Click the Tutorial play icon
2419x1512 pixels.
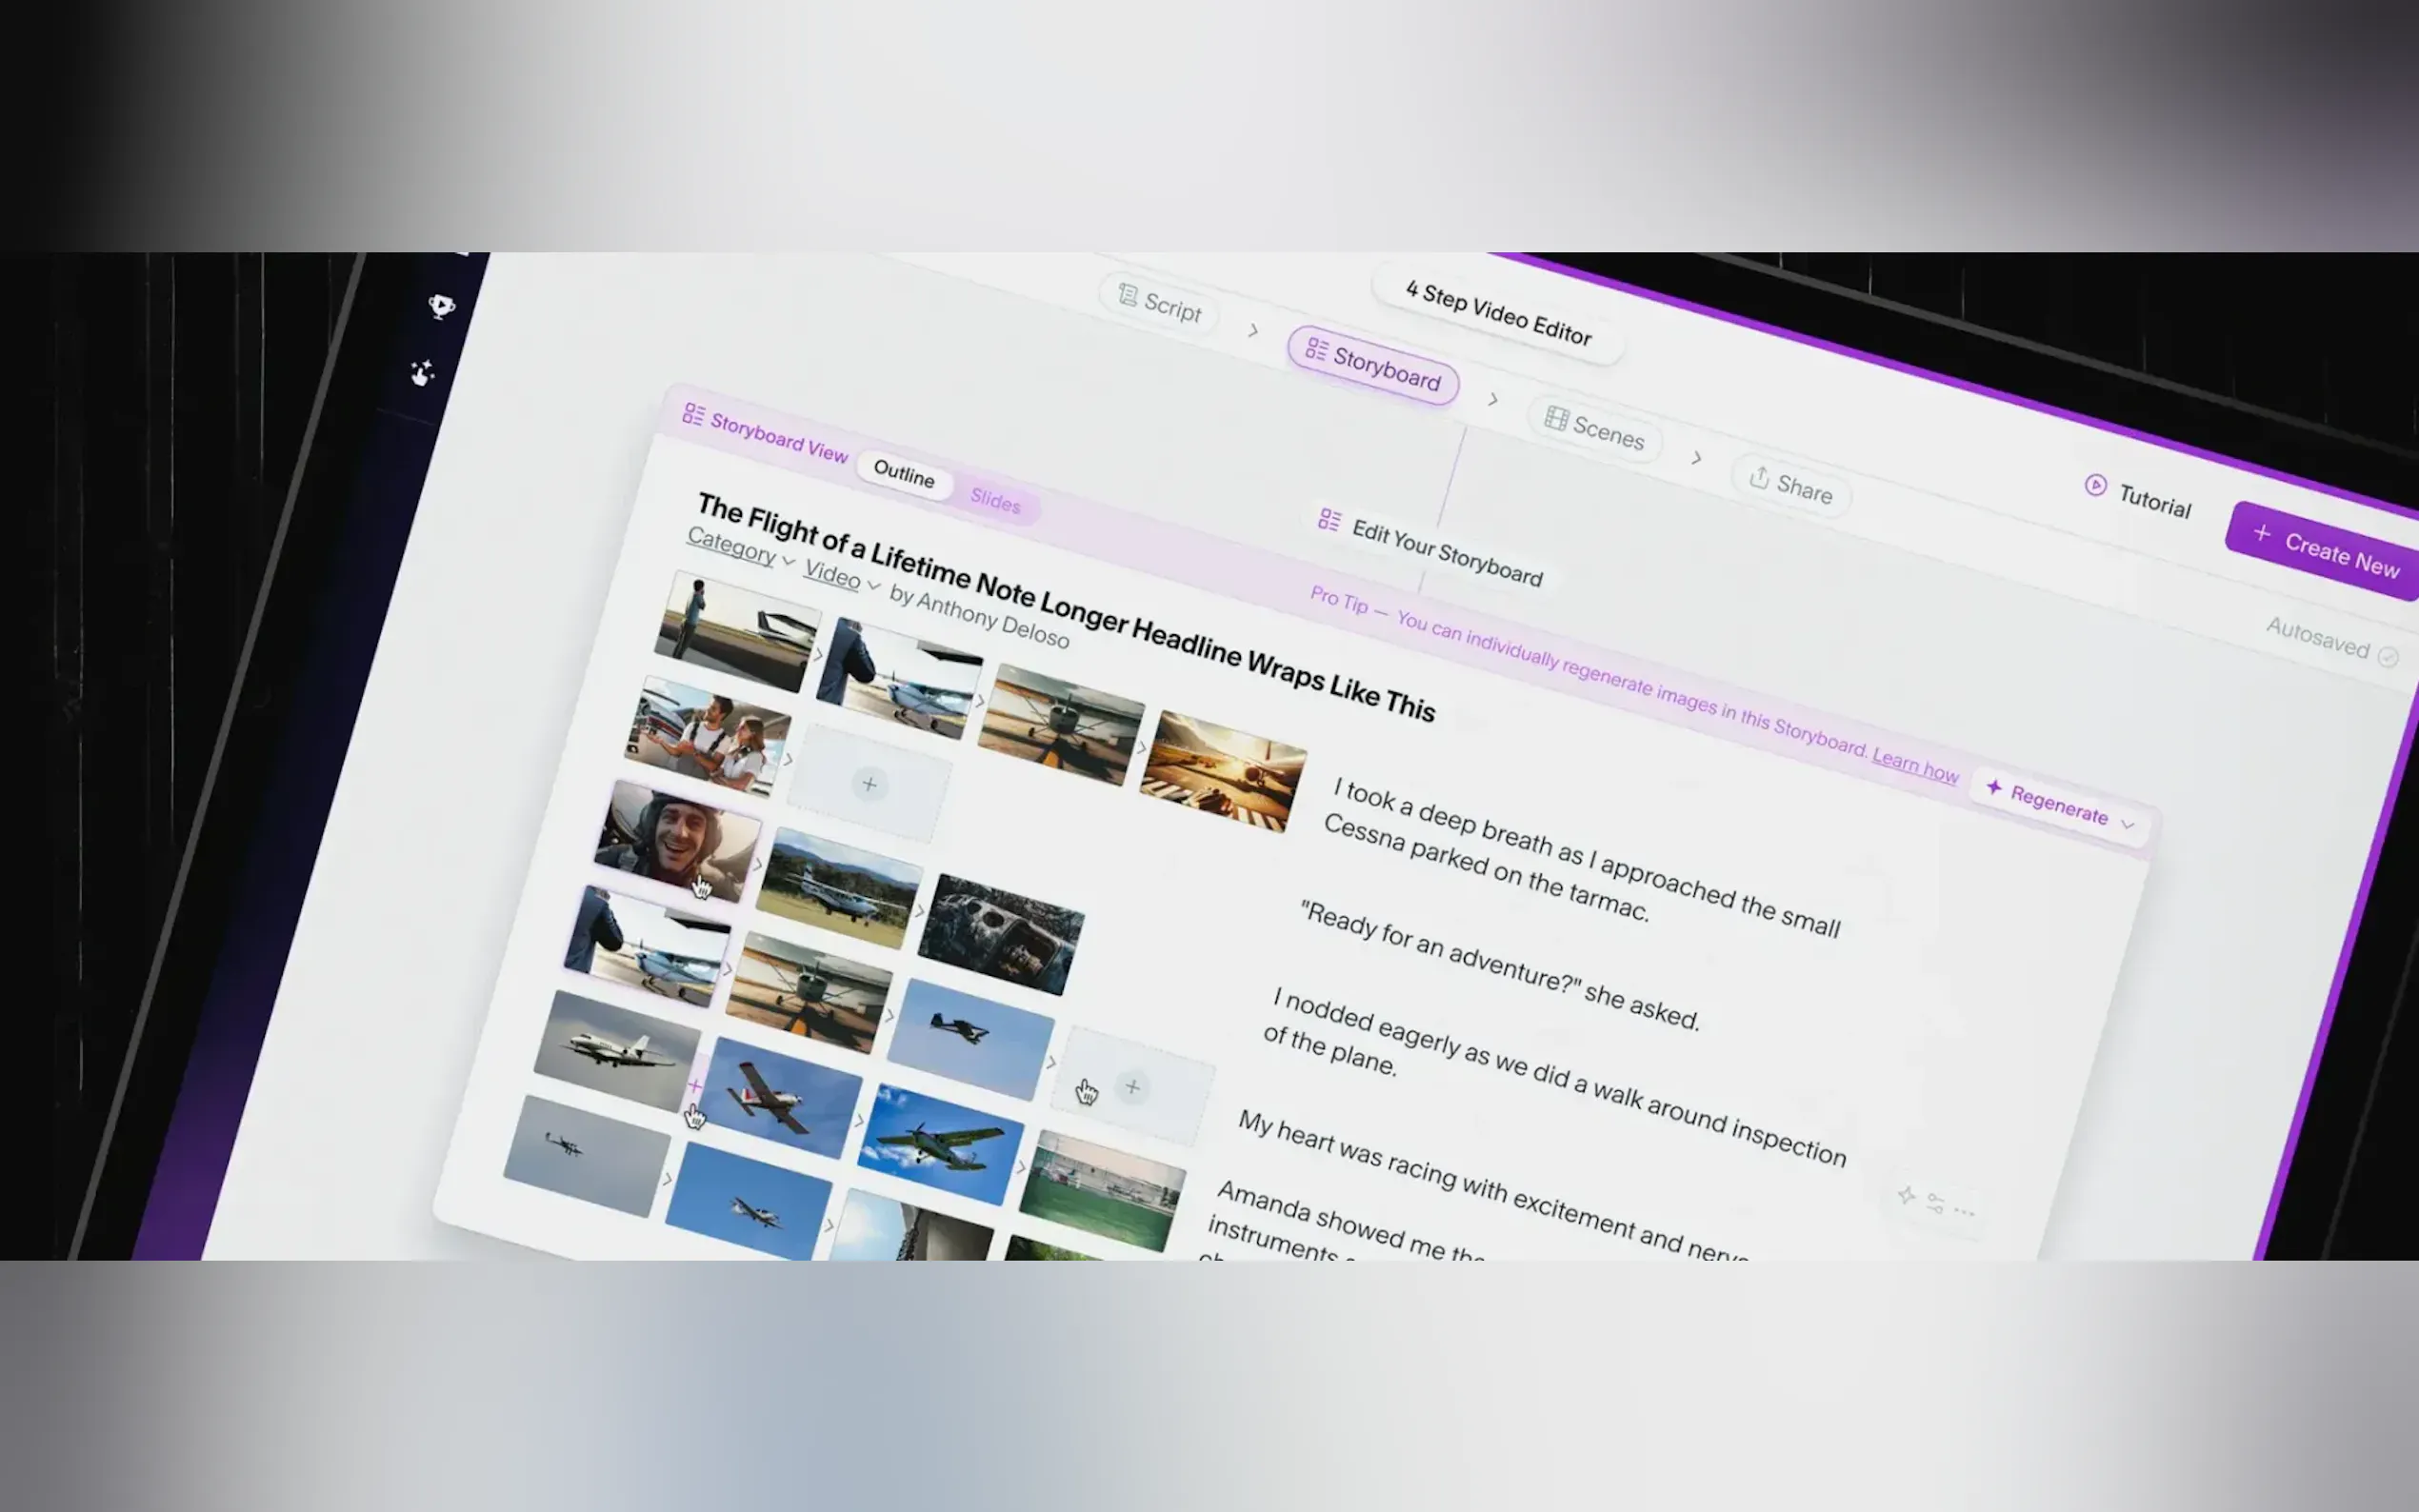(x=2095, y=485)
